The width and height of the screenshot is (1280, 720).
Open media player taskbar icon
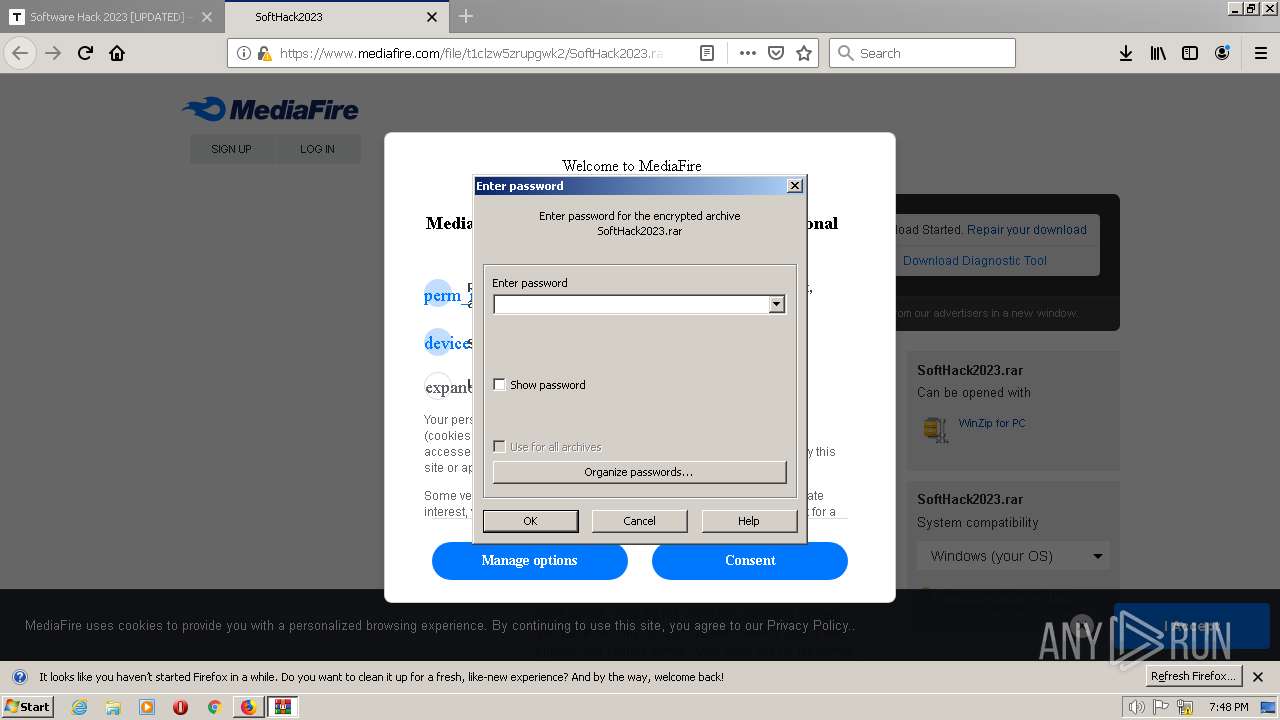tap(147, 707)
